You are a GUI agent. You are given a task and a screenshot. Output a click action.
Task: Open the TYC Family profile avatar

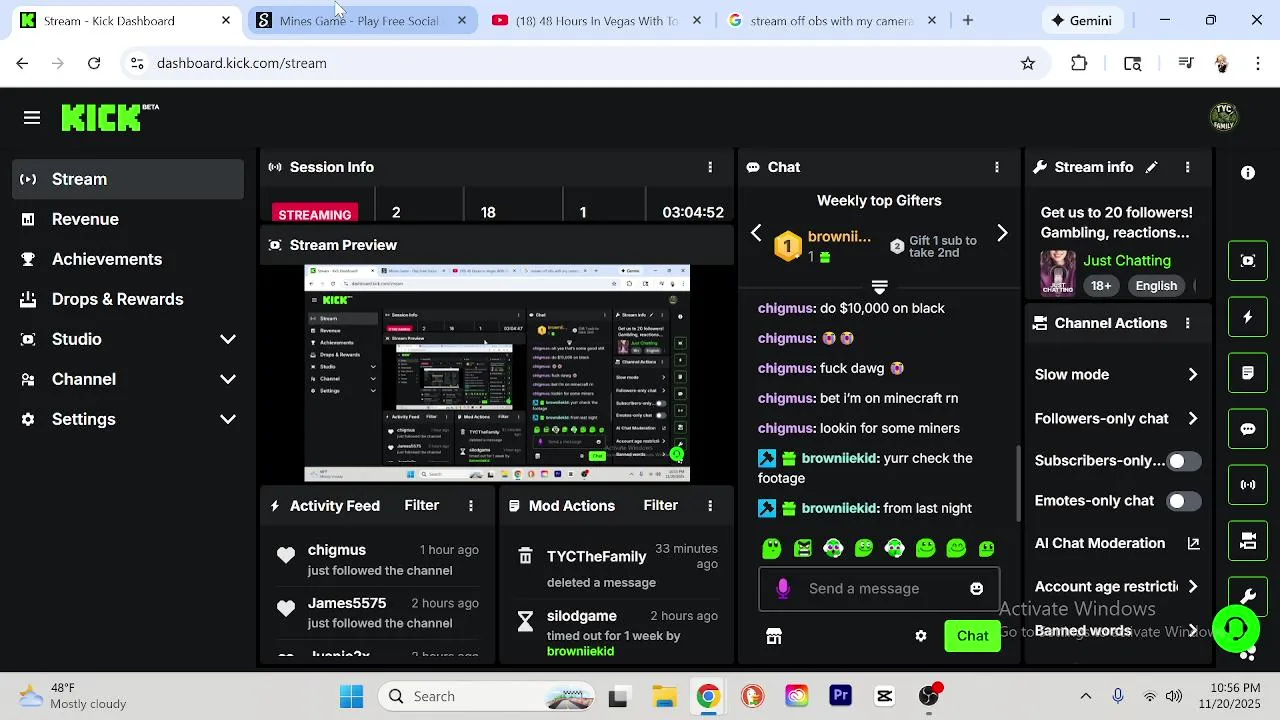point(1224,117)
